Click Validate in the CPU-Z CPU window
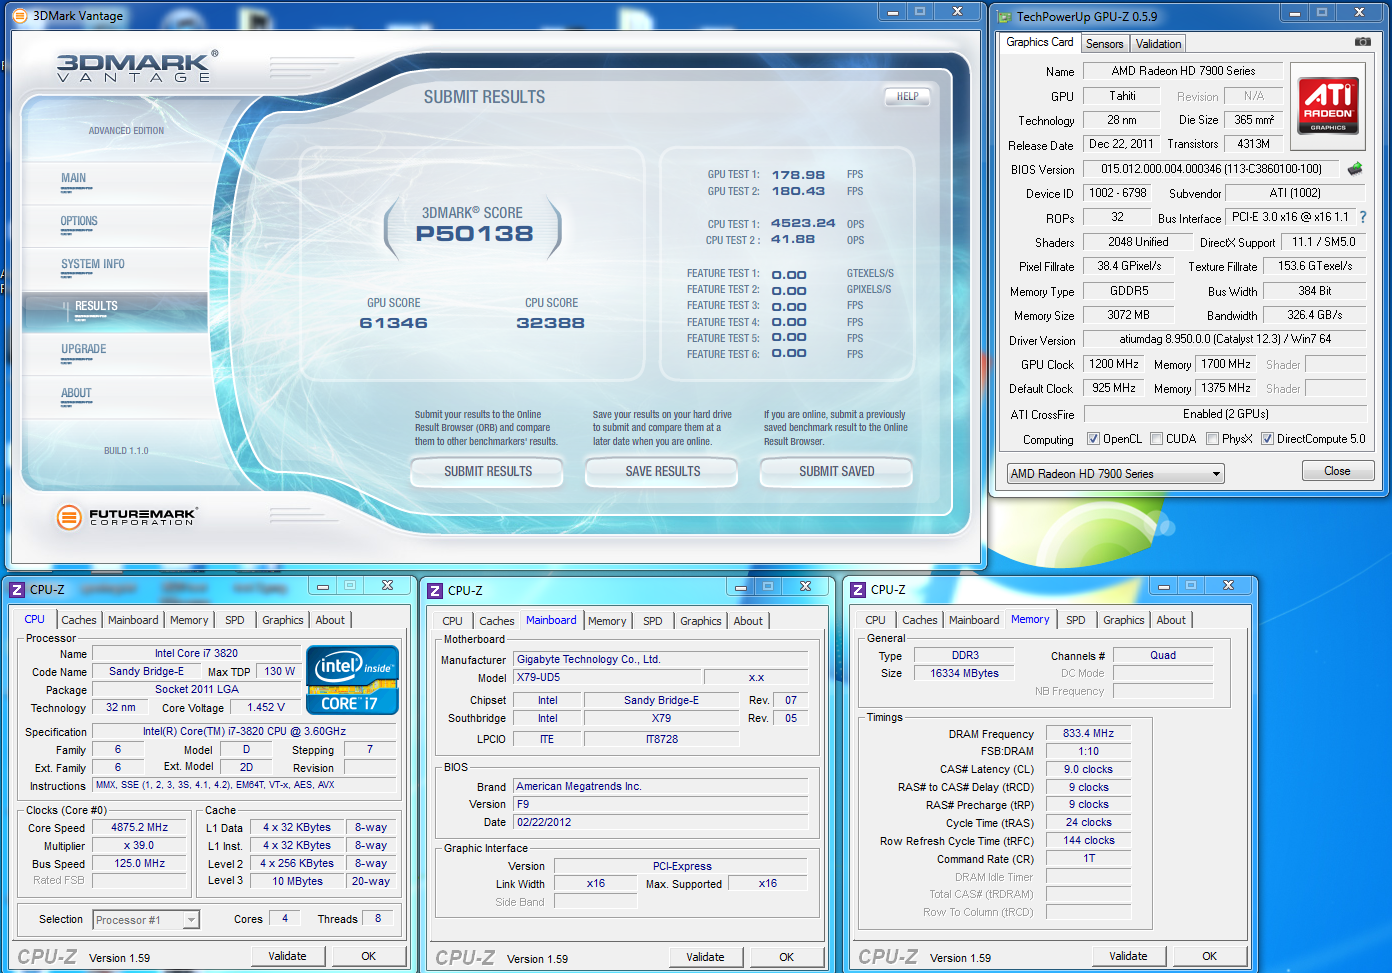This screenshot has height=973, width=1392. [x=287, y=956]
